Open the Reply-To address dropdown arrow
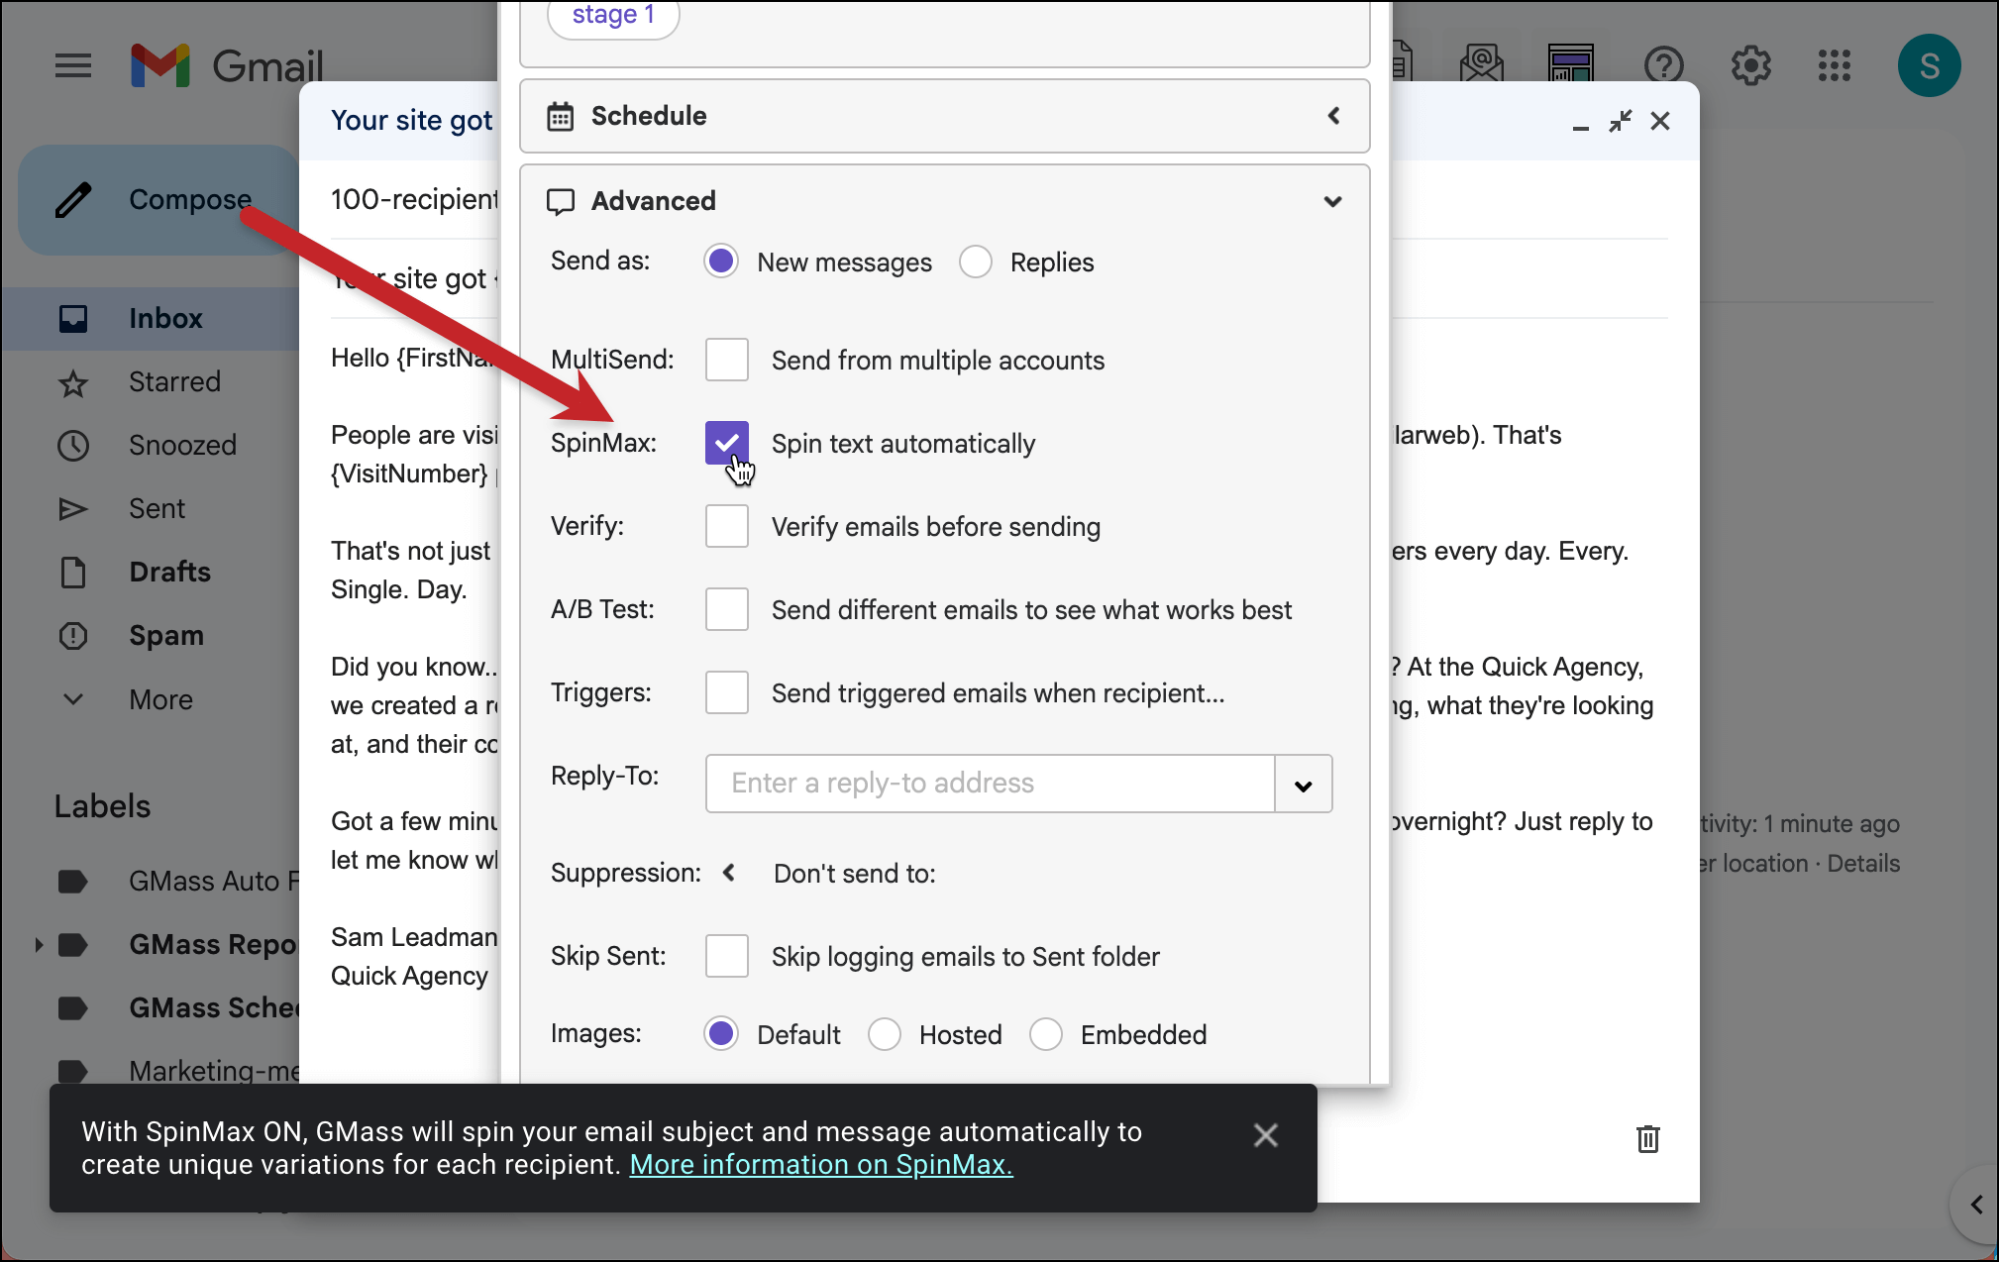The height and width of the screenshot is (1263, 1999). (1303, 785)
